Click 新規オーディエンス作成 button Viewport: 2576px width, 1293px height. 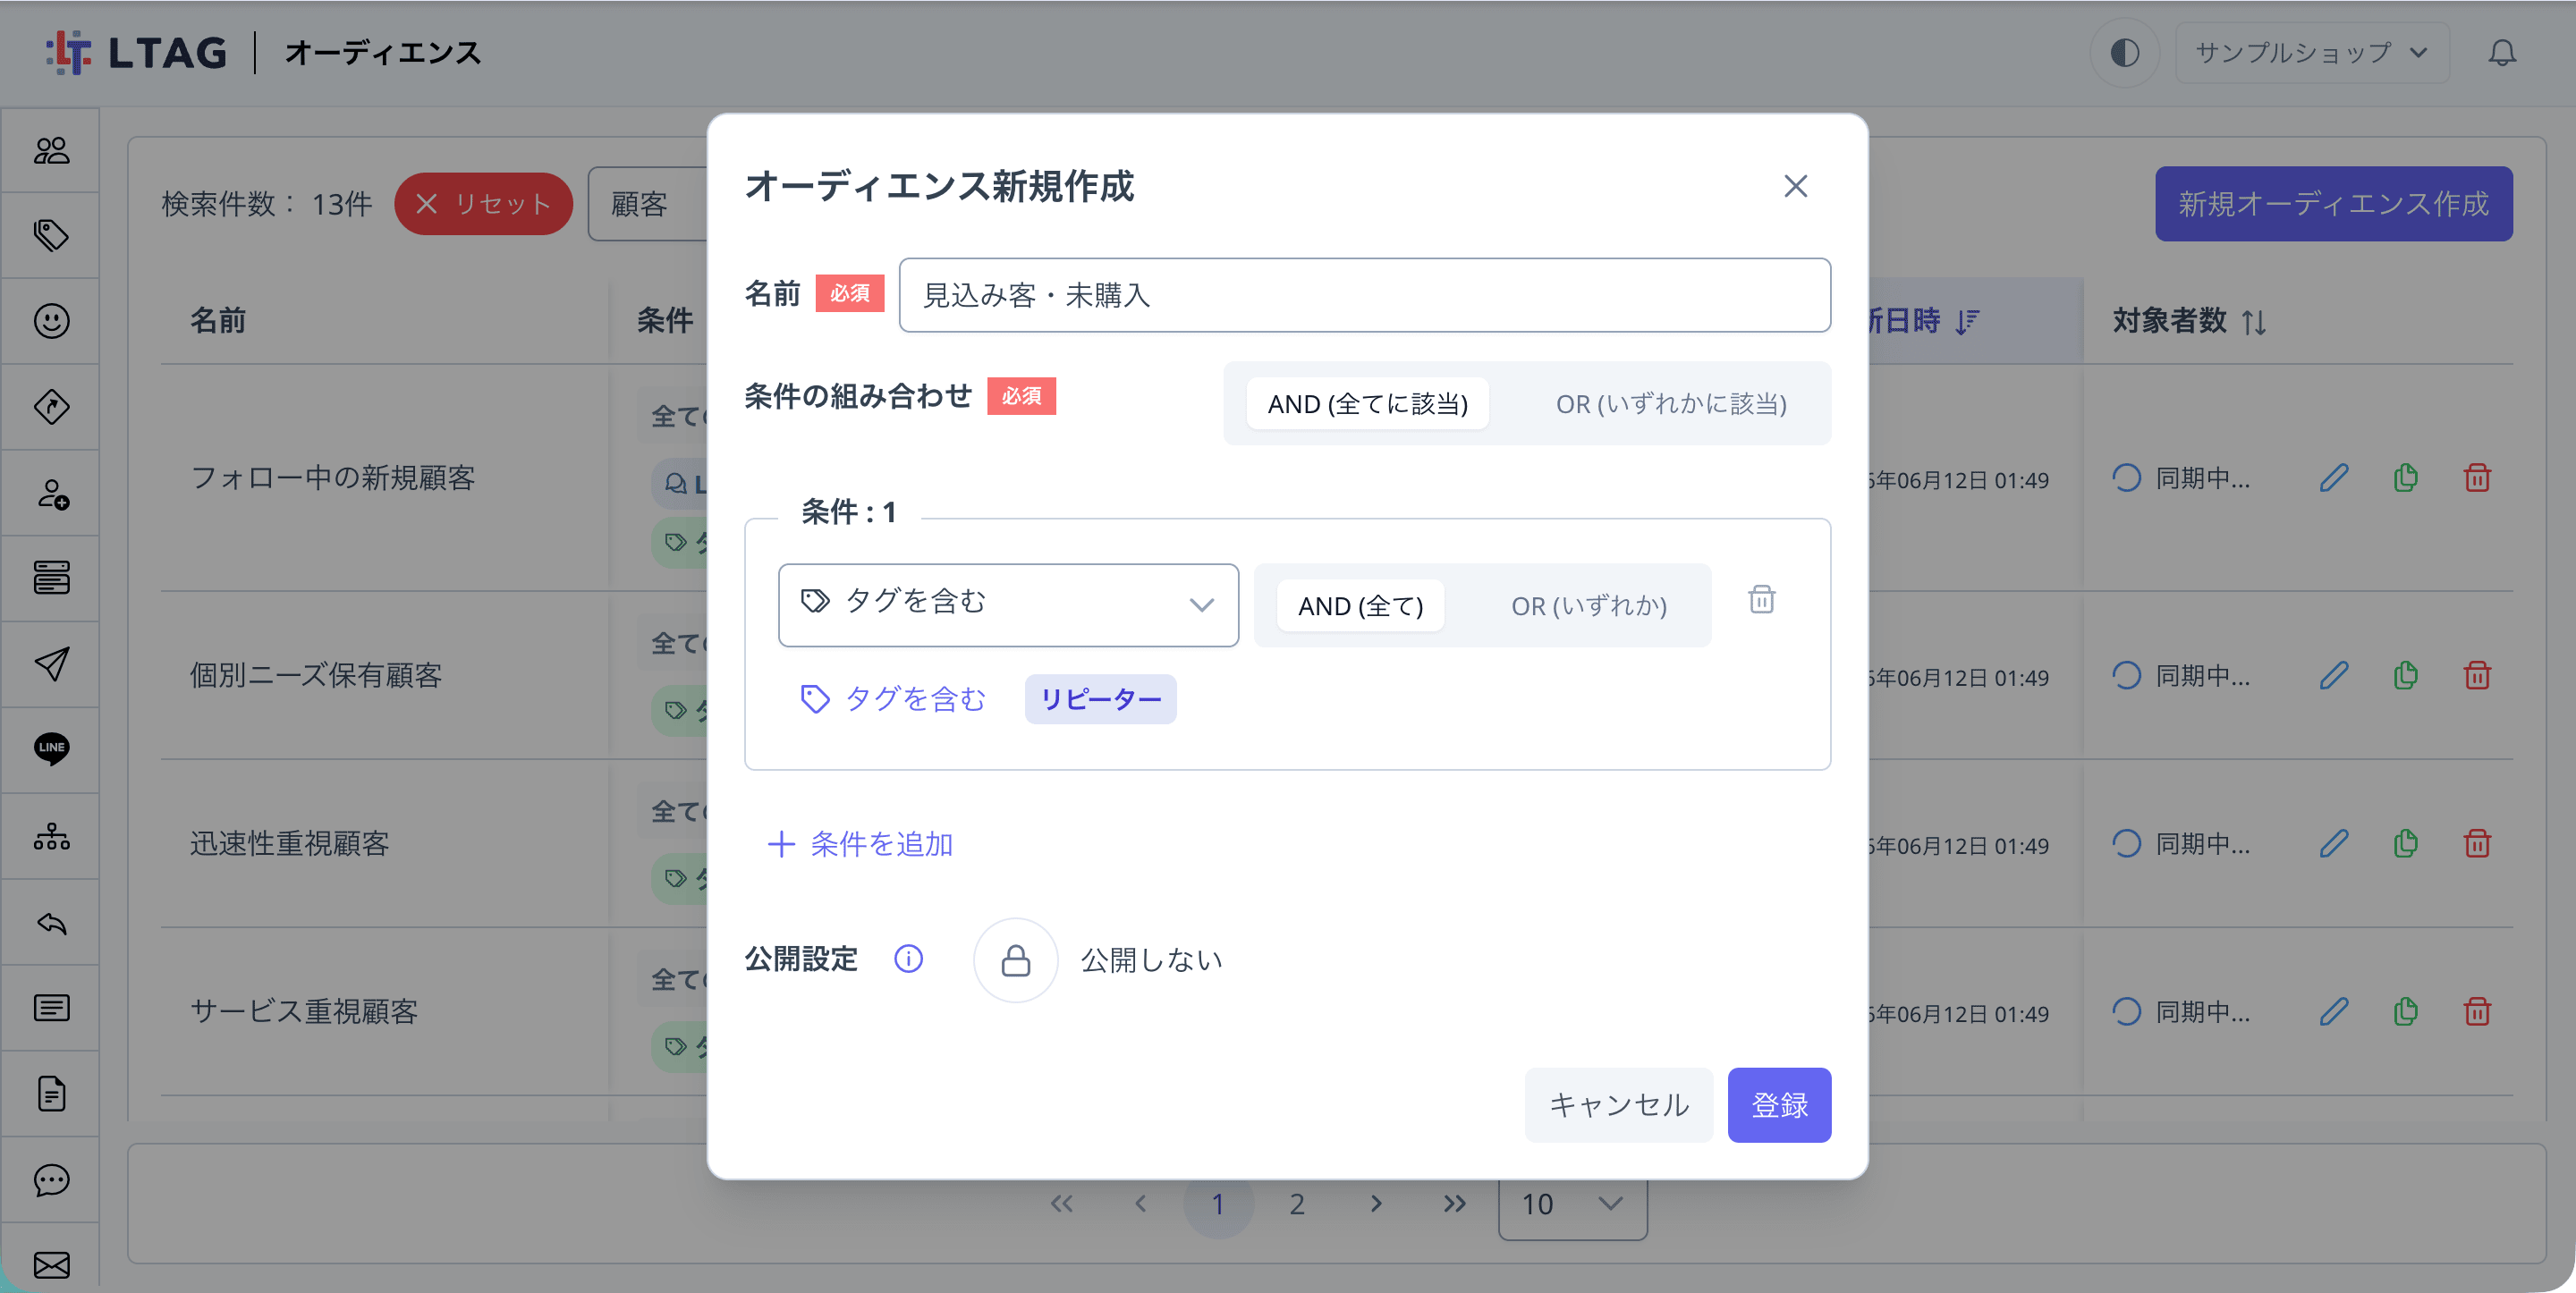(2333, 204)
